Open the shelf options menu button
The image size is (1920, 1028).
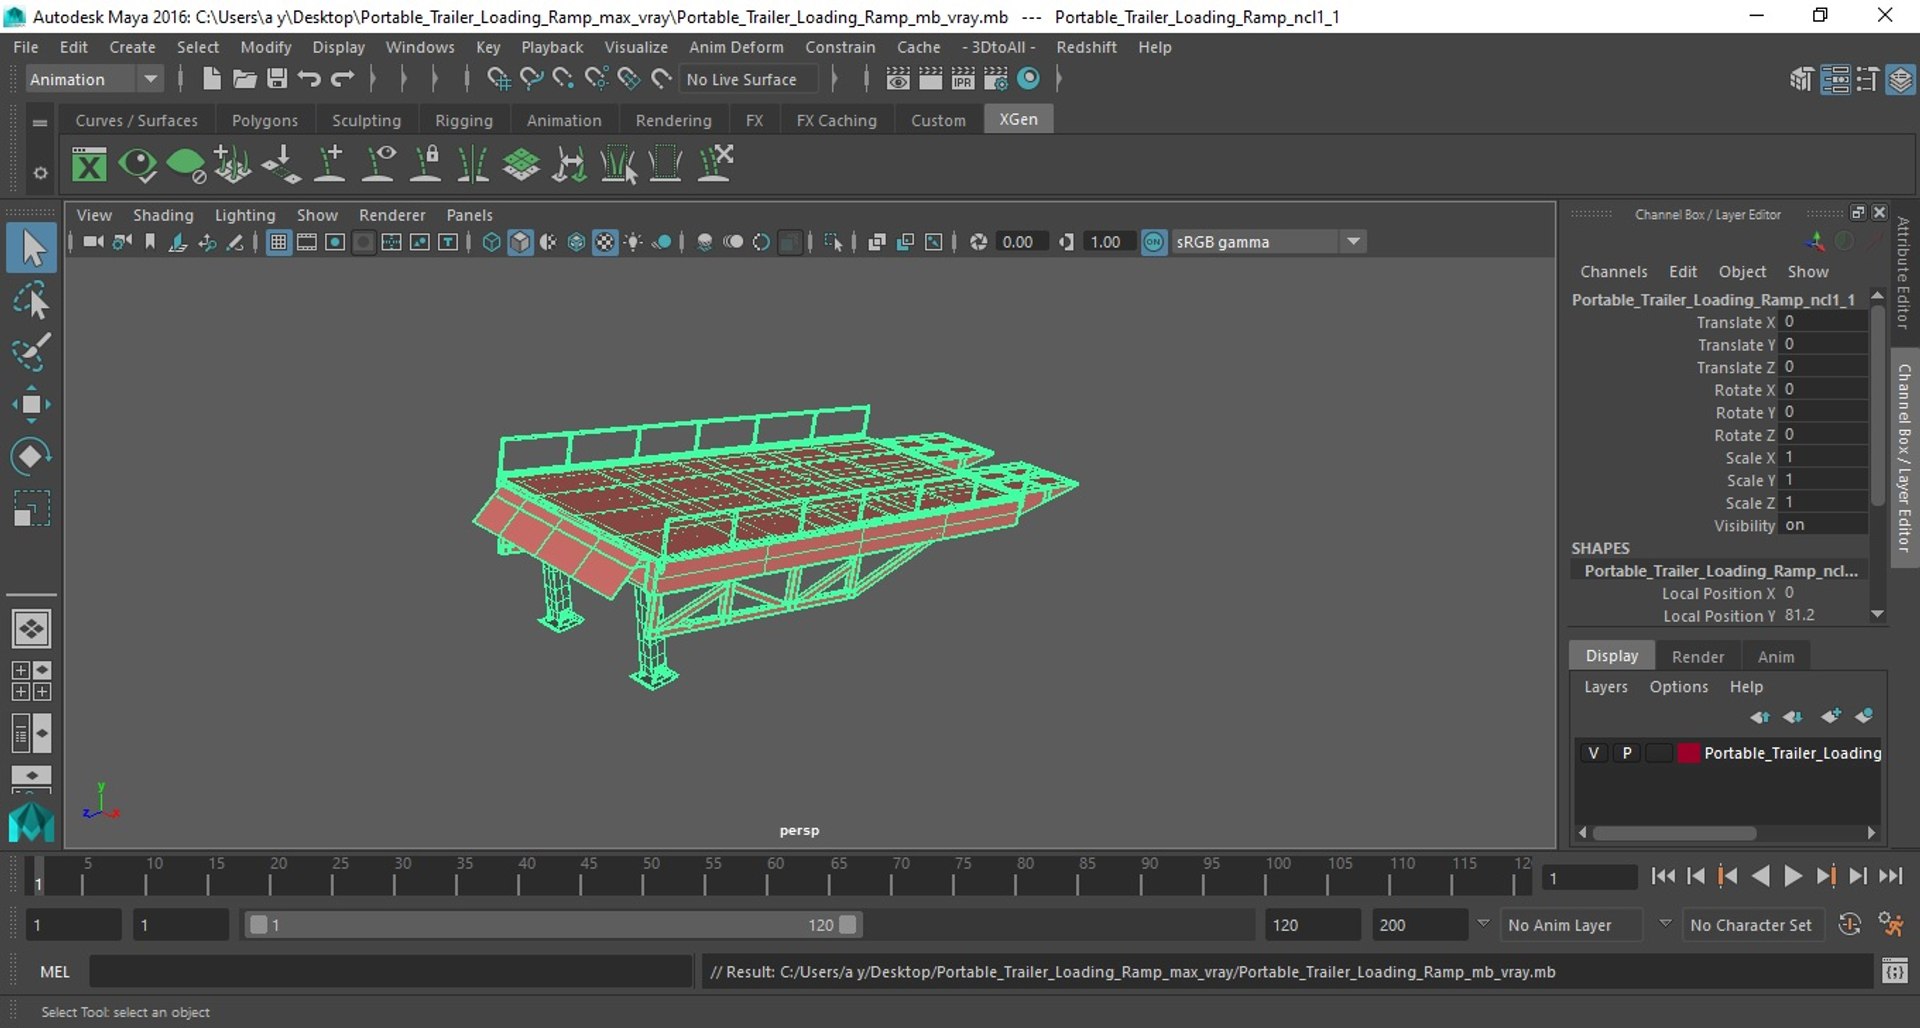pos(40,173)
